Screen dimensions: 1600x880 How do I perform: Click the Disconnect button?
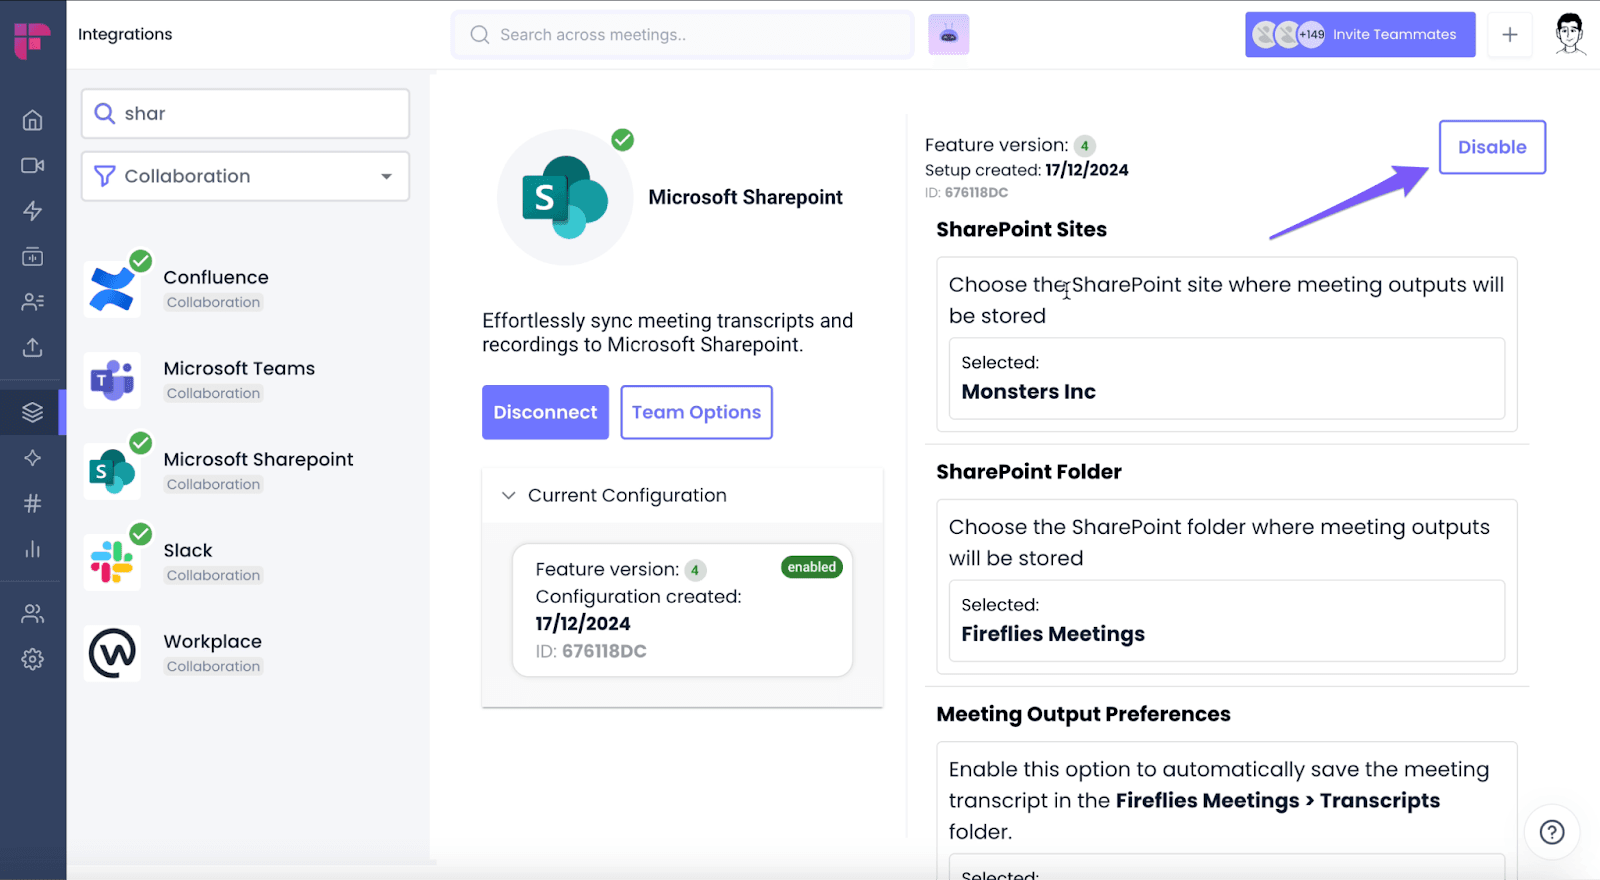[545, 412]
